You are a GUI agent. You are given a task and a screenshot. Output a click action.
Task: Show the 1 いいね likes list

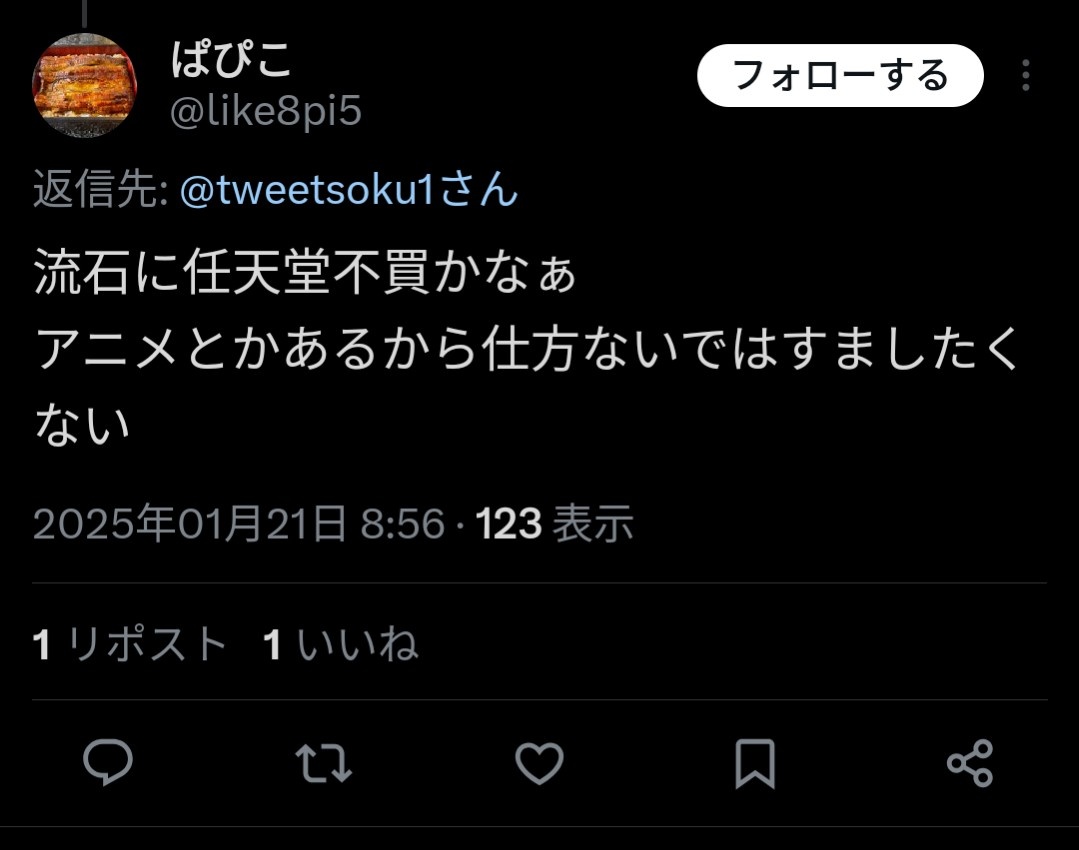341,644
